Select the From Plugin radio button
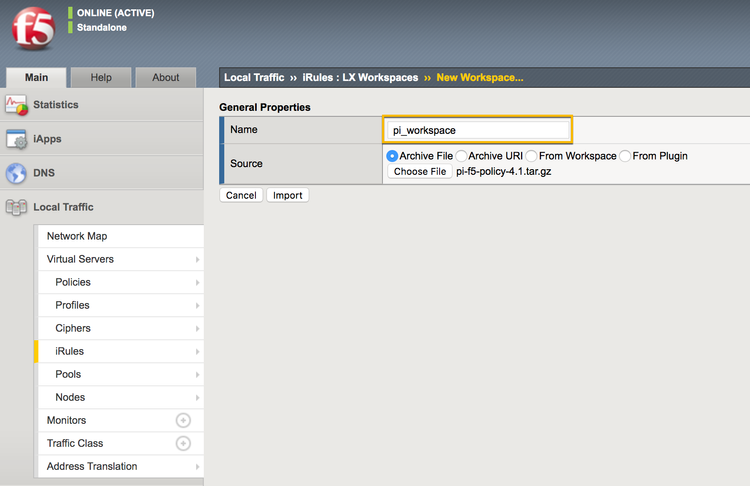750x486 pixels. (x=625, y=156)
